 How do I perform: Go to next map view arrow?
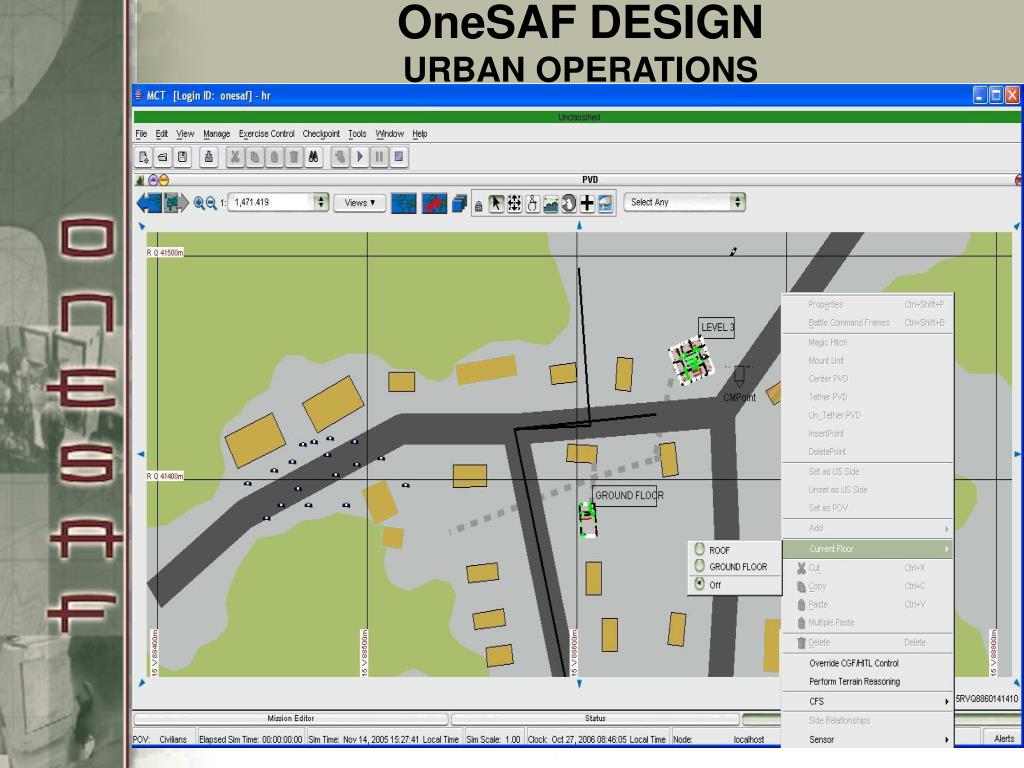(x=176, y=203)
